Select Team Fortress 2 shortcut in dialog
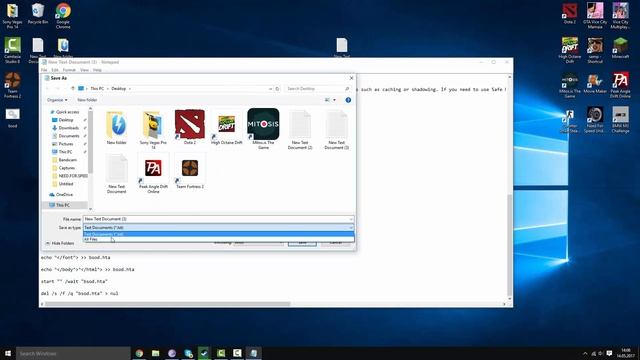Screen dimensions: 640x360 pyautogui.click(x=190, y=171)
